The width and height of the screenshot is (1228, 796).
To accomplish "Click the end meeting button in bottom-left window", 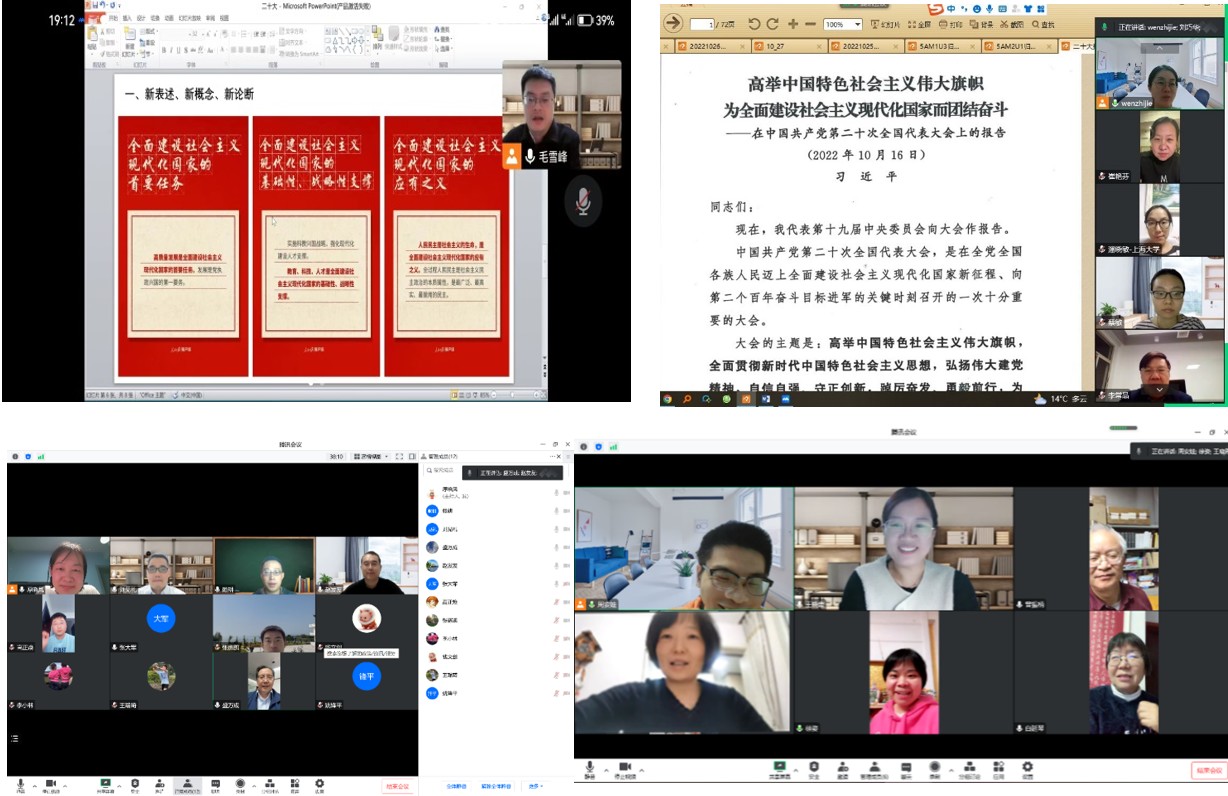I will click(397, 786).
